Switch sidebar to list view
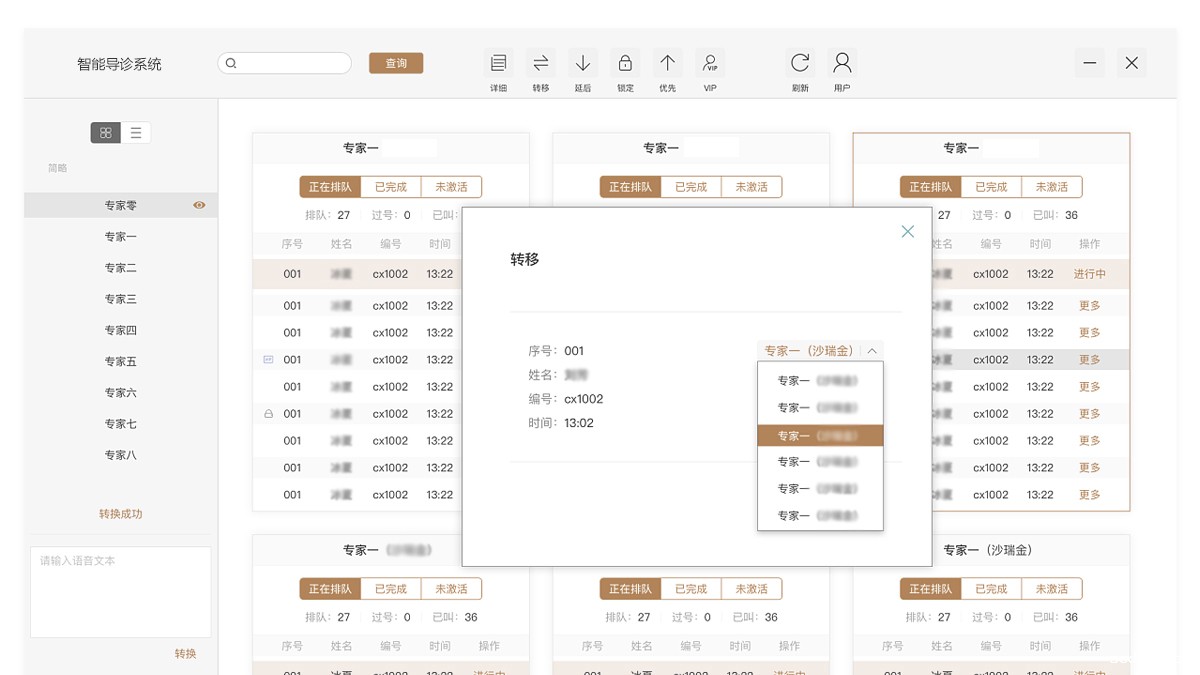 (x=136, y=133)
